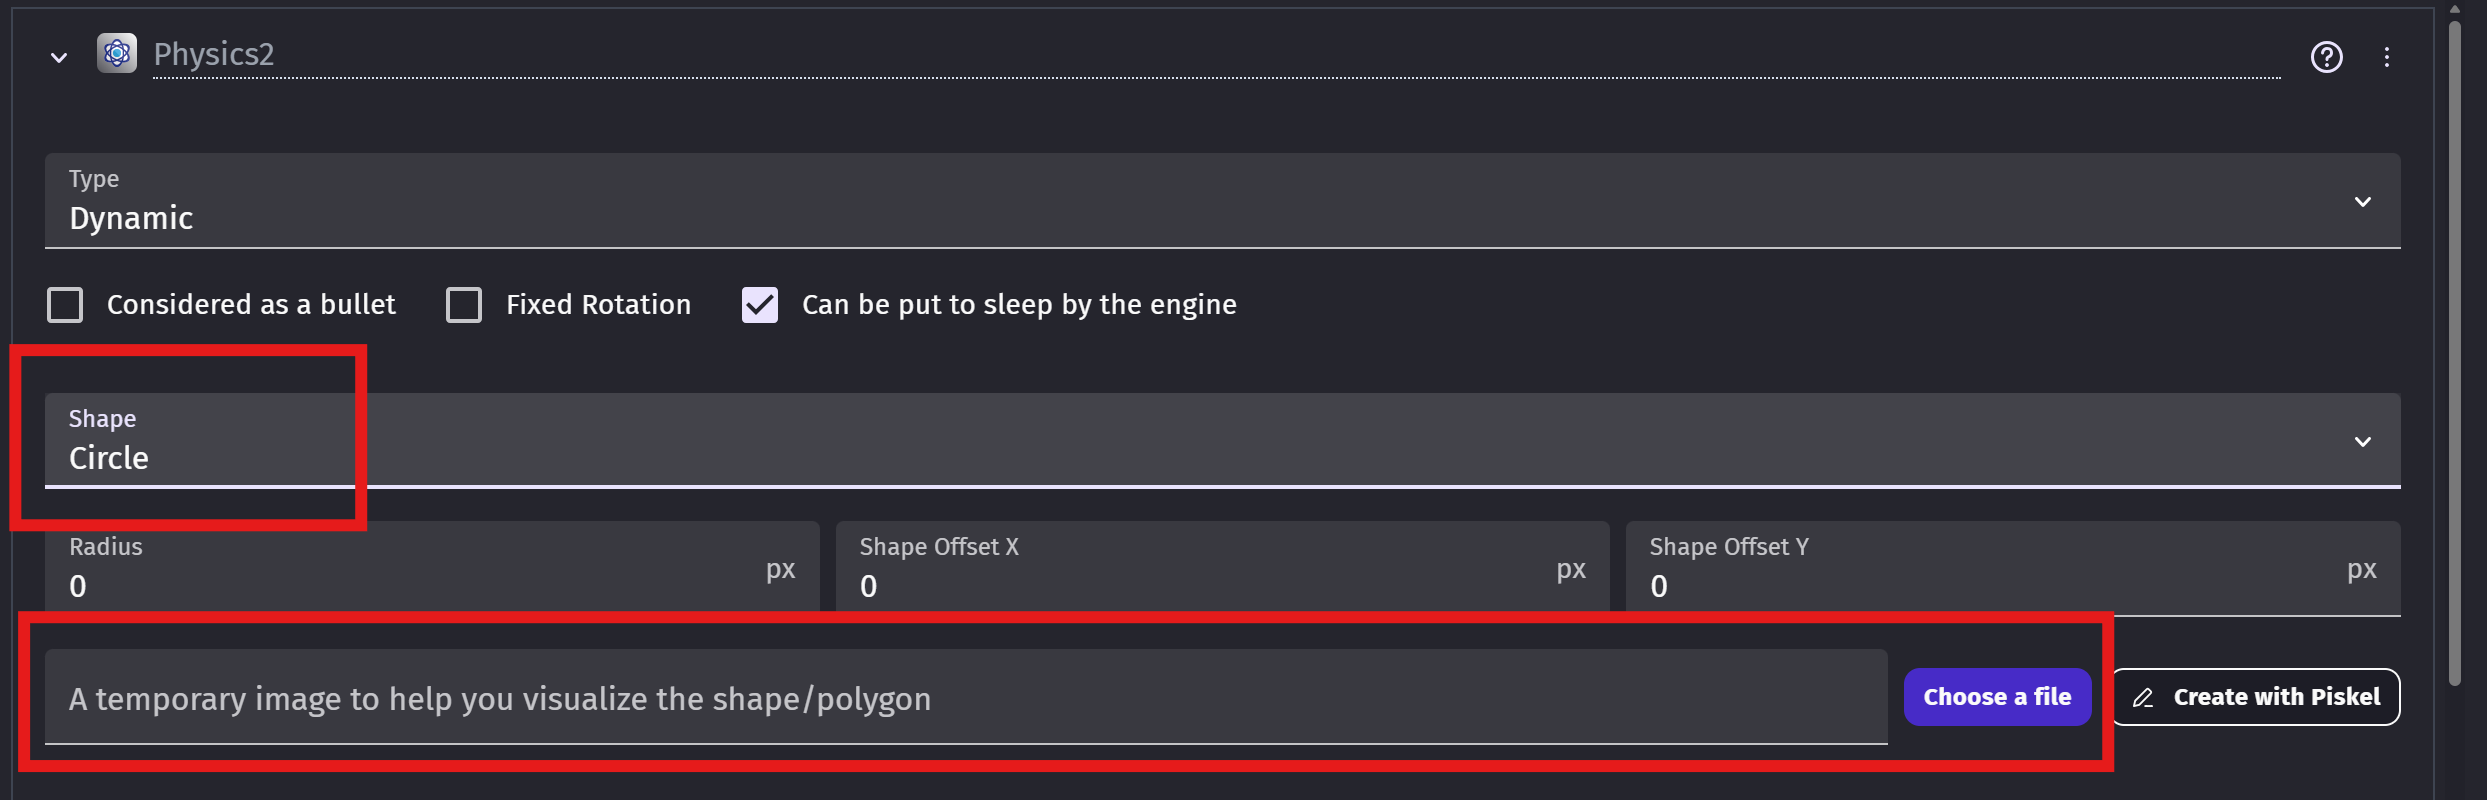The width and height of the screenshot is (2487, 800).
Task: Click the Shape dropdown arrow chevron
Action: click(x=2362, y=442)
